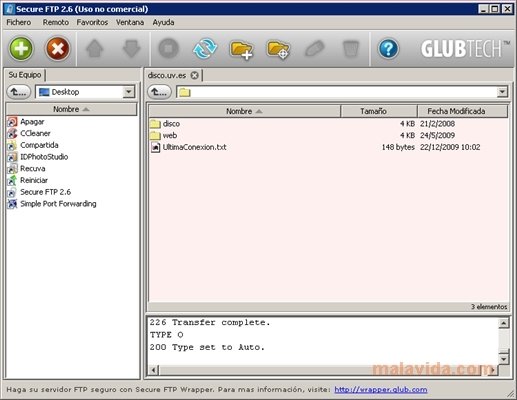Click the "3 elementos" status text
The image size is (517, 400).
coord(489,307)
